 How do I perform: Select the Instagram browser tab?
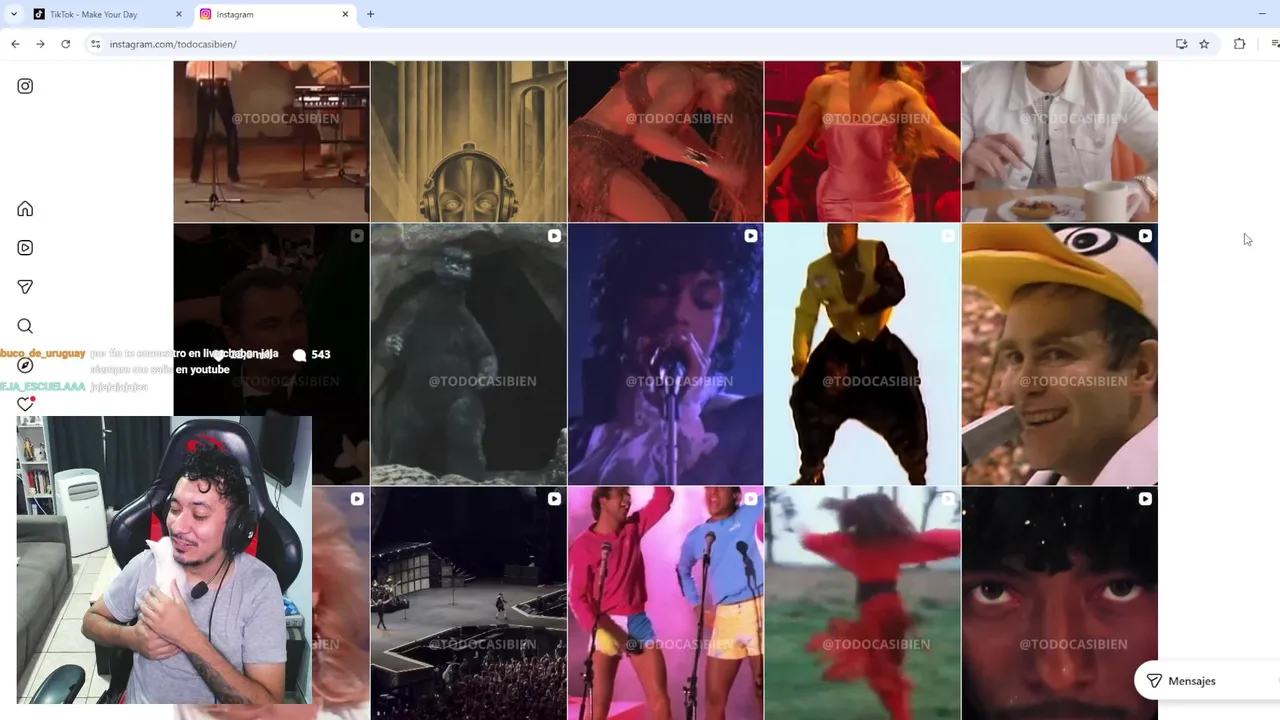coord(275,14)
